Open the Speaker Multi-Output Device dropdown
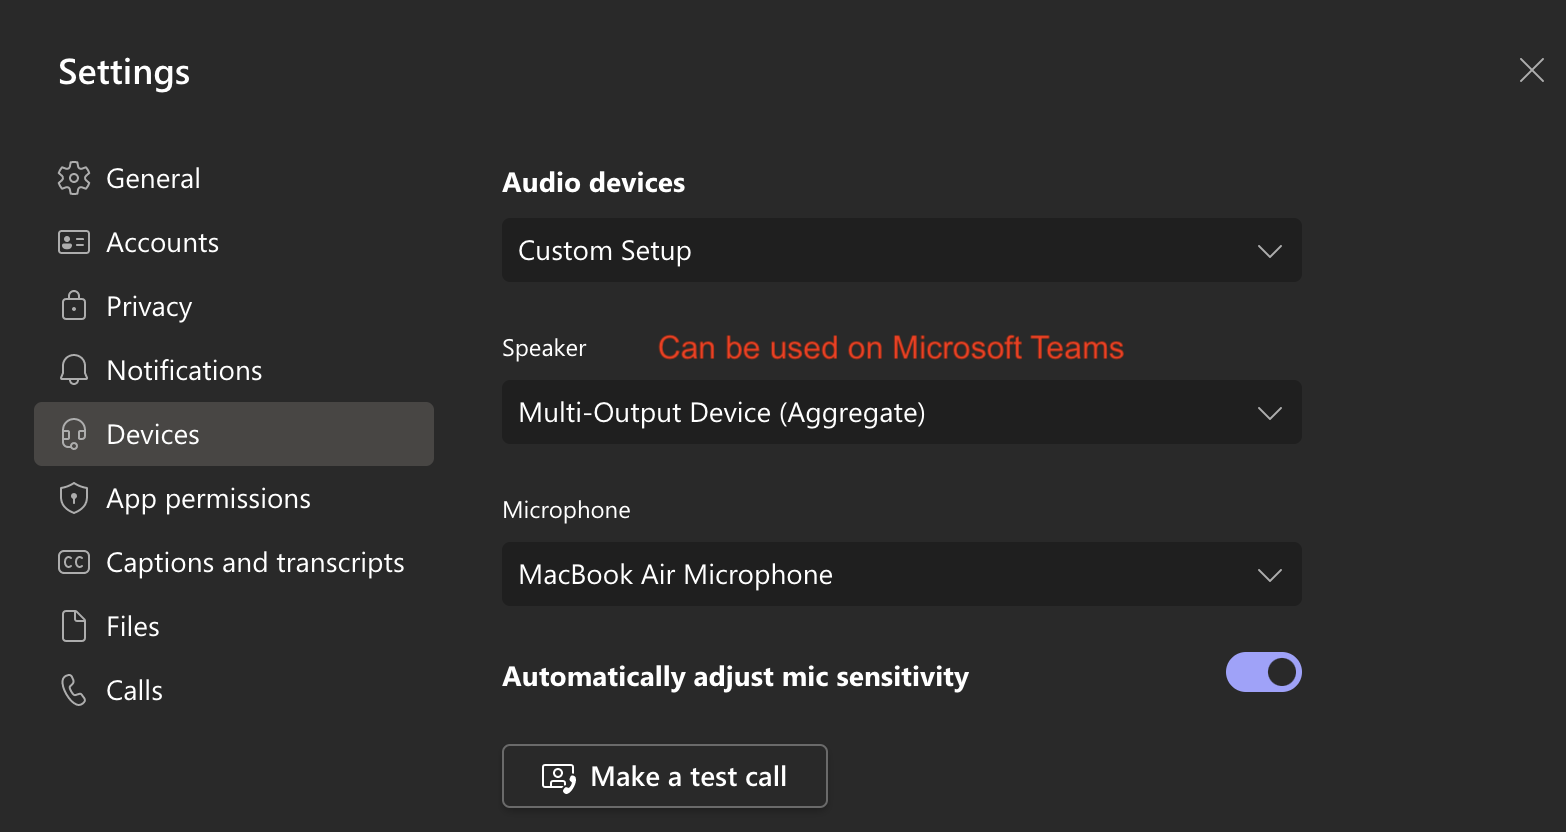The width and height of the screenshot is (1566, 832). click(900, 412)
